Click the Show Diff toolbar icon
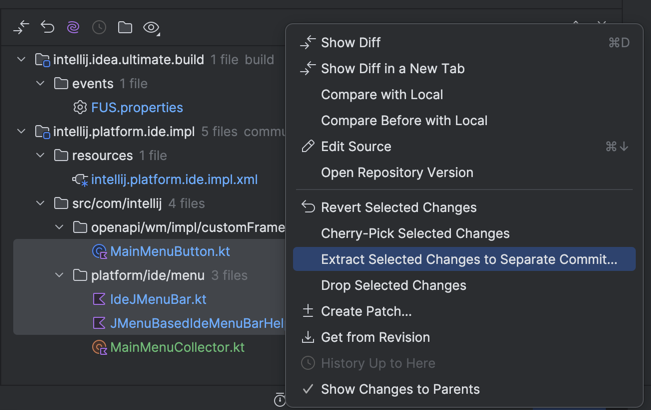The image size is (651, 410). click(21, 28)
